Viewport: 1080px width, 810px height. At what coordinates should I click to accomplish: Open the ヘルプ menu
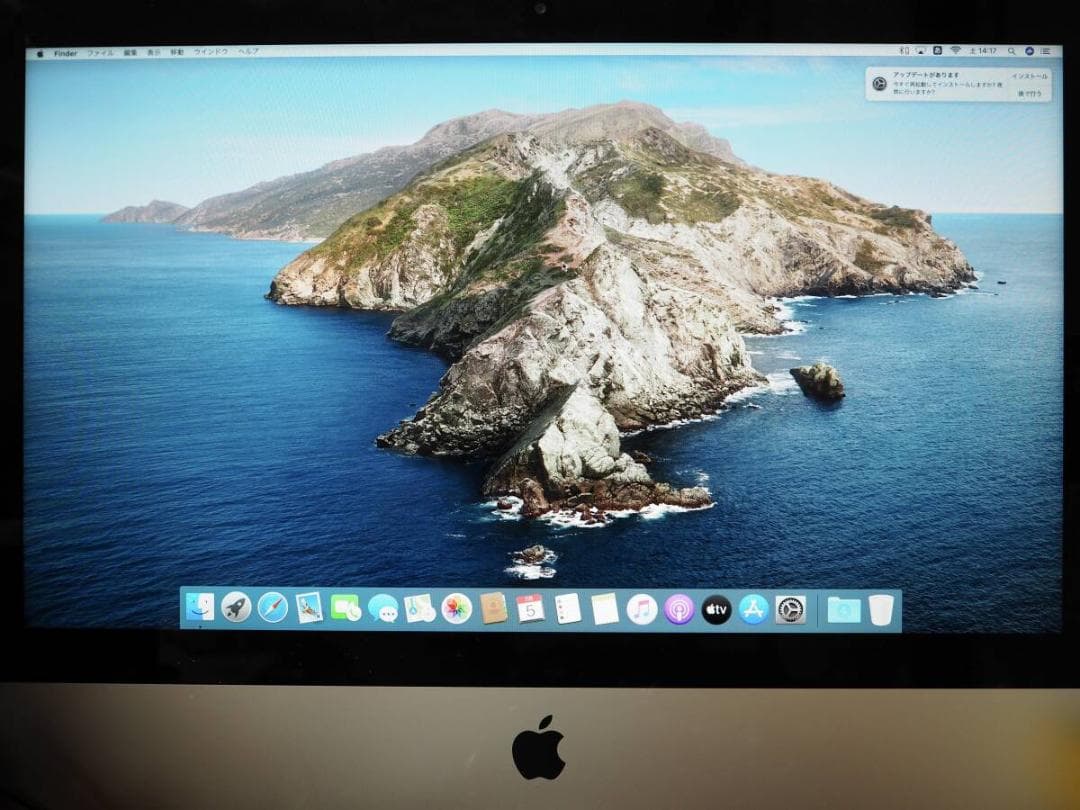[248, 50]
